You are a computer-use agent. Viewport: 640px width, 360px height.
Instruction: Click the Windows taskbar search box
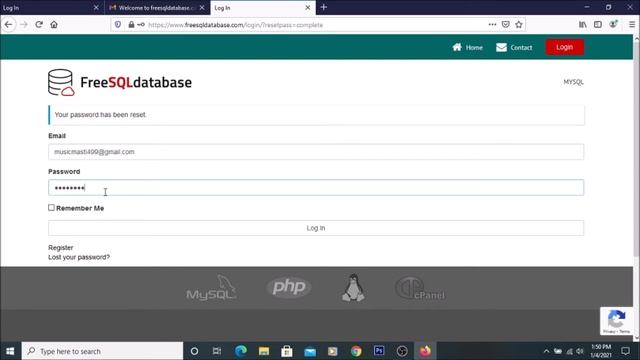102,351
